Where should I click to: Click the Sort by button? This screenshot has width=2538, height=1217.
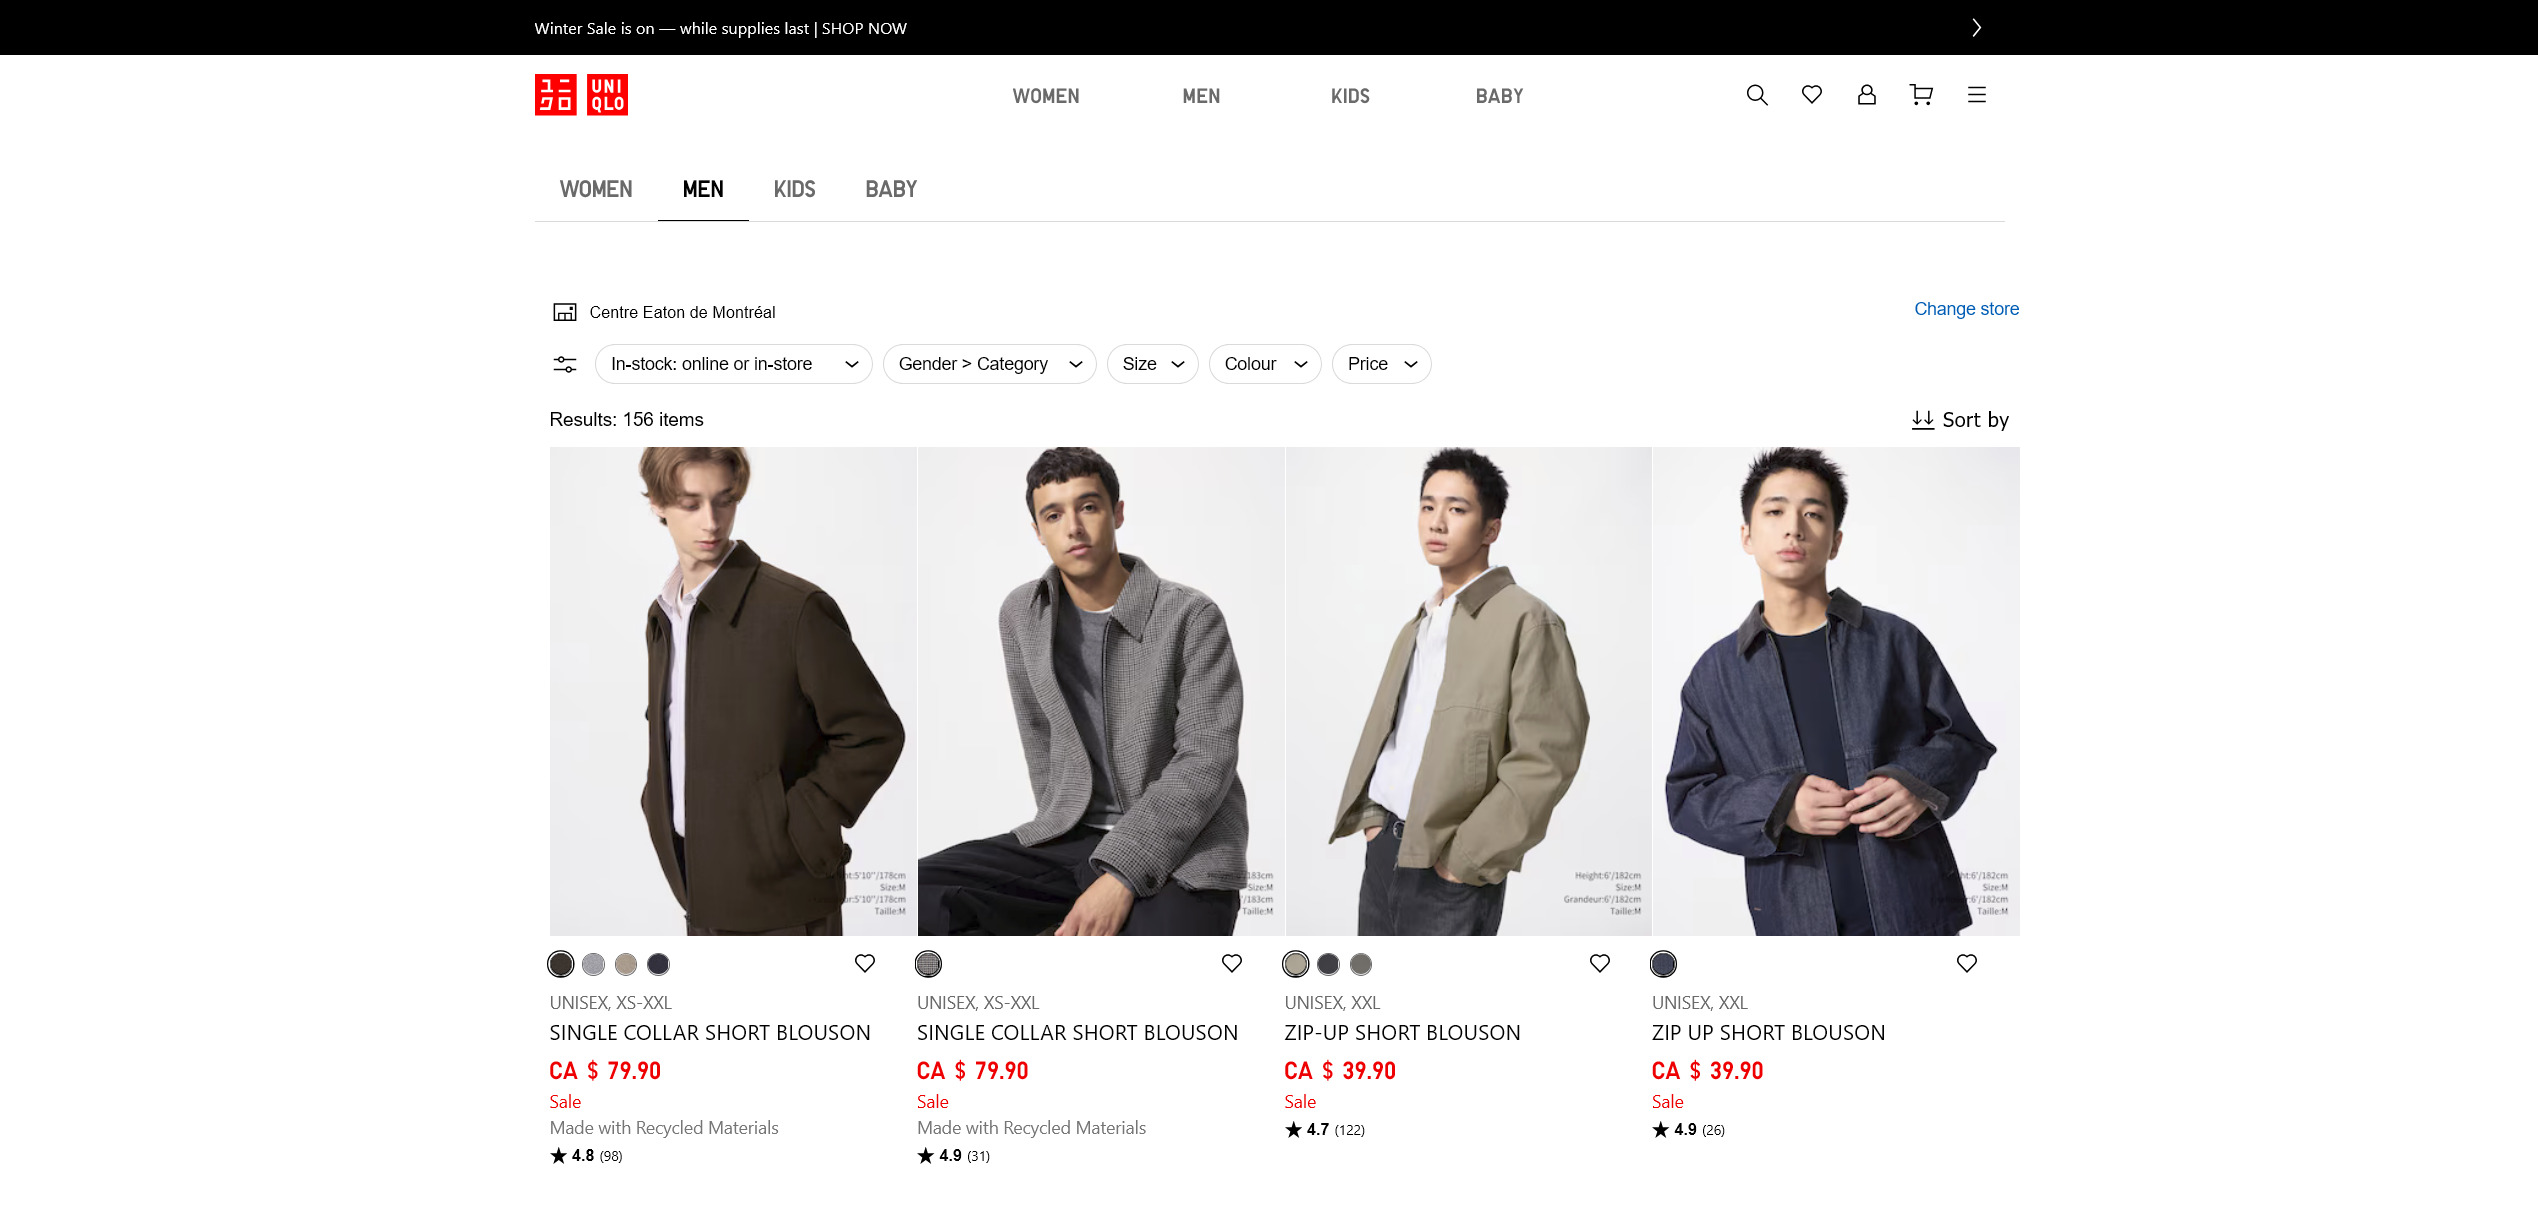pyautogui.click(x=1960, y=420)
